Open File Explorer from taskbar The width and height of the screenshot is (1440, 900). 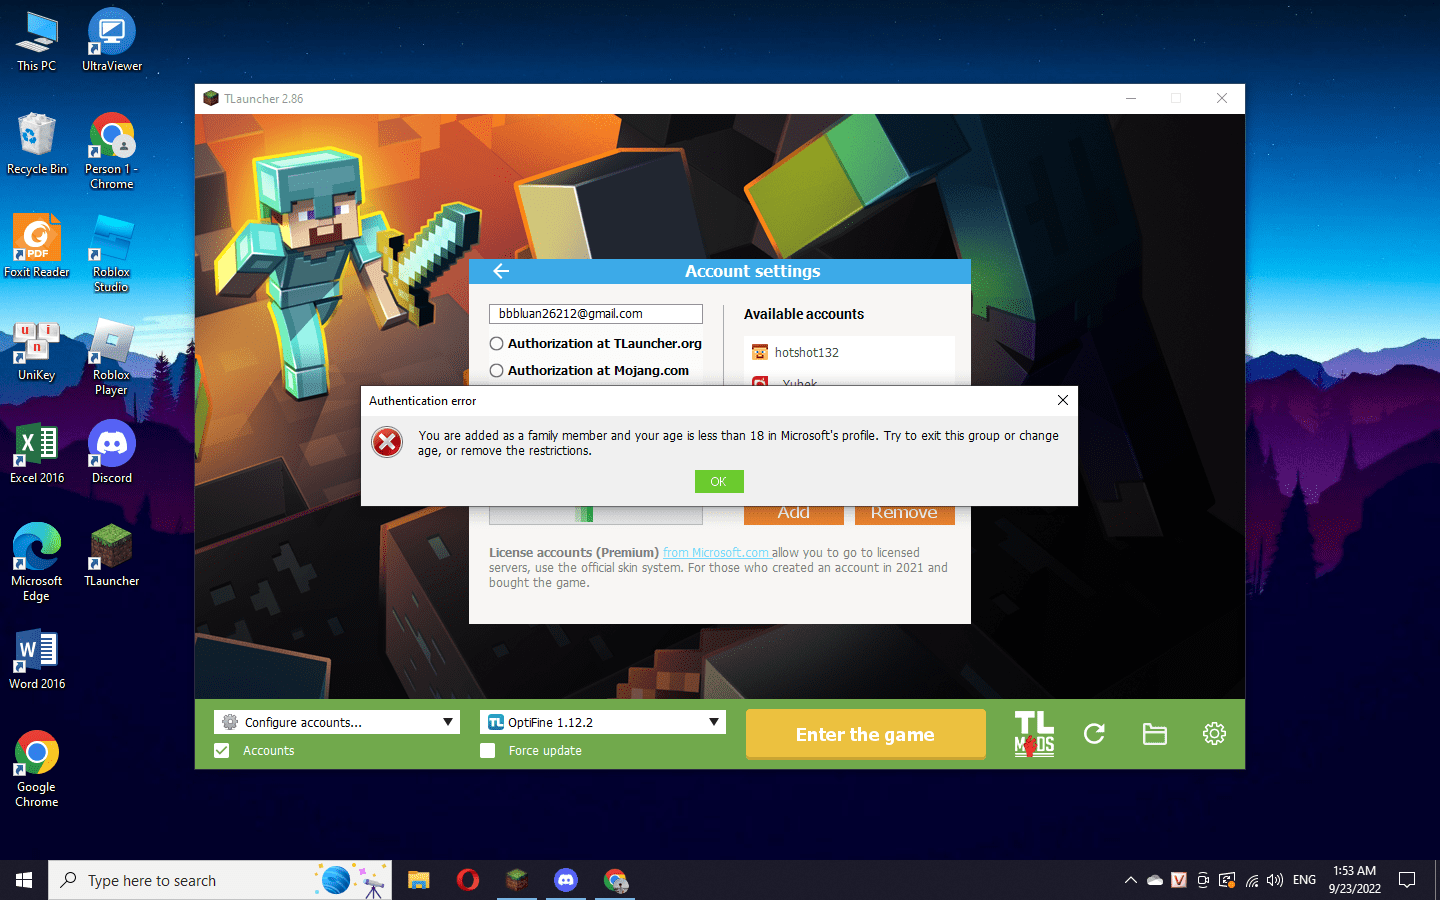tap(419, 880)
